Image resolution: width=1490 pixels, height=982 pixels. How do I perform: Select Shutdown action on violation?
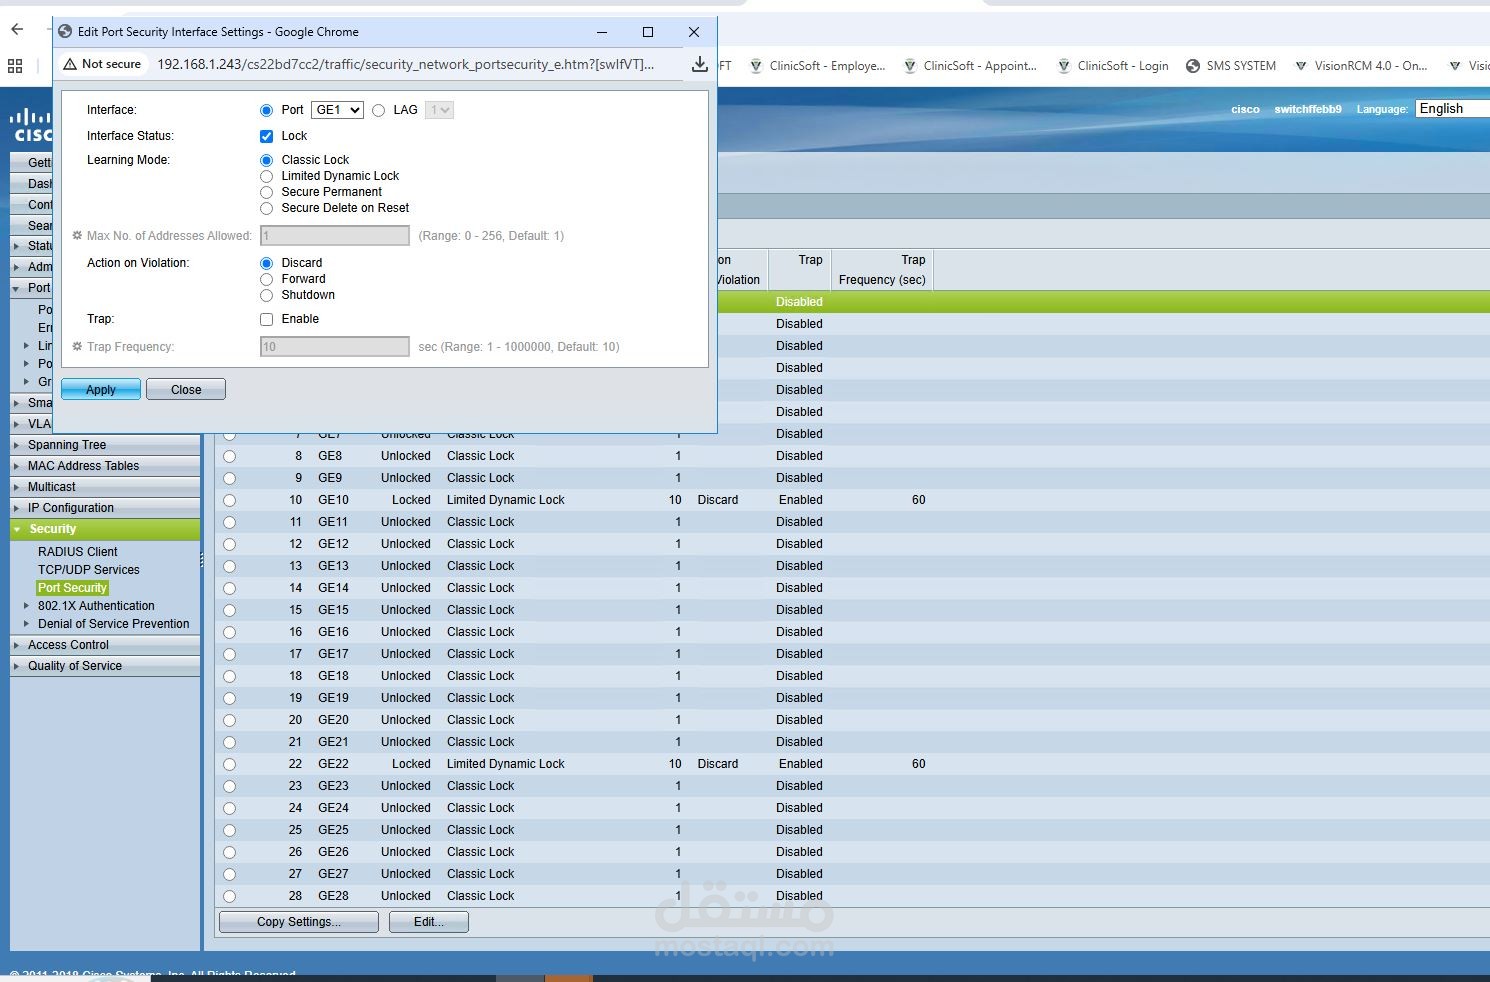(x=266, y=295)
